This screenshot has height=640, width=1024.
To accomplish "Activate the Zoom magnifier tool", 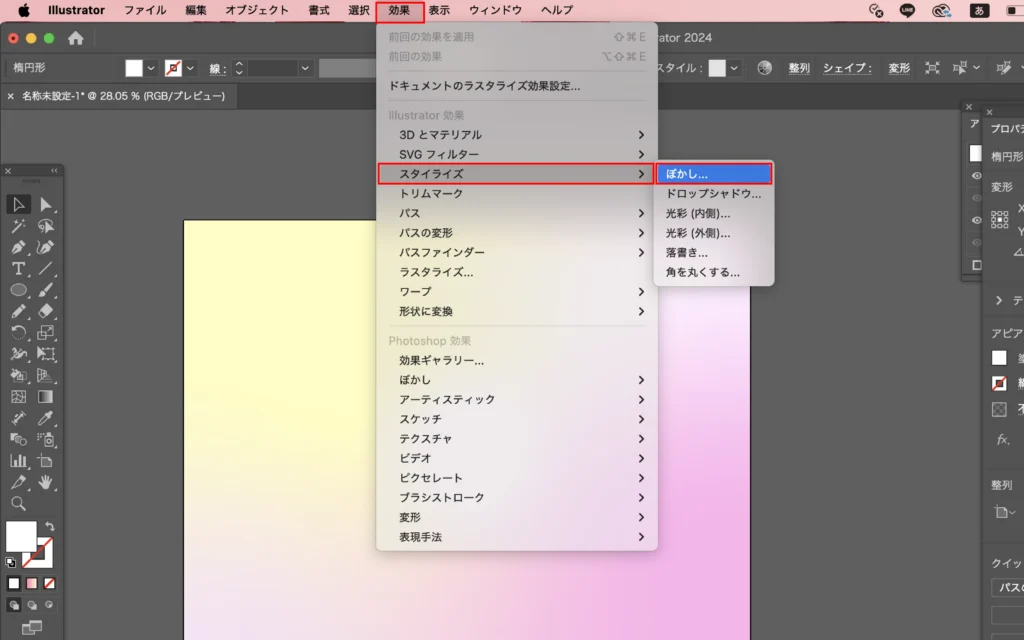I will (19, 504).
